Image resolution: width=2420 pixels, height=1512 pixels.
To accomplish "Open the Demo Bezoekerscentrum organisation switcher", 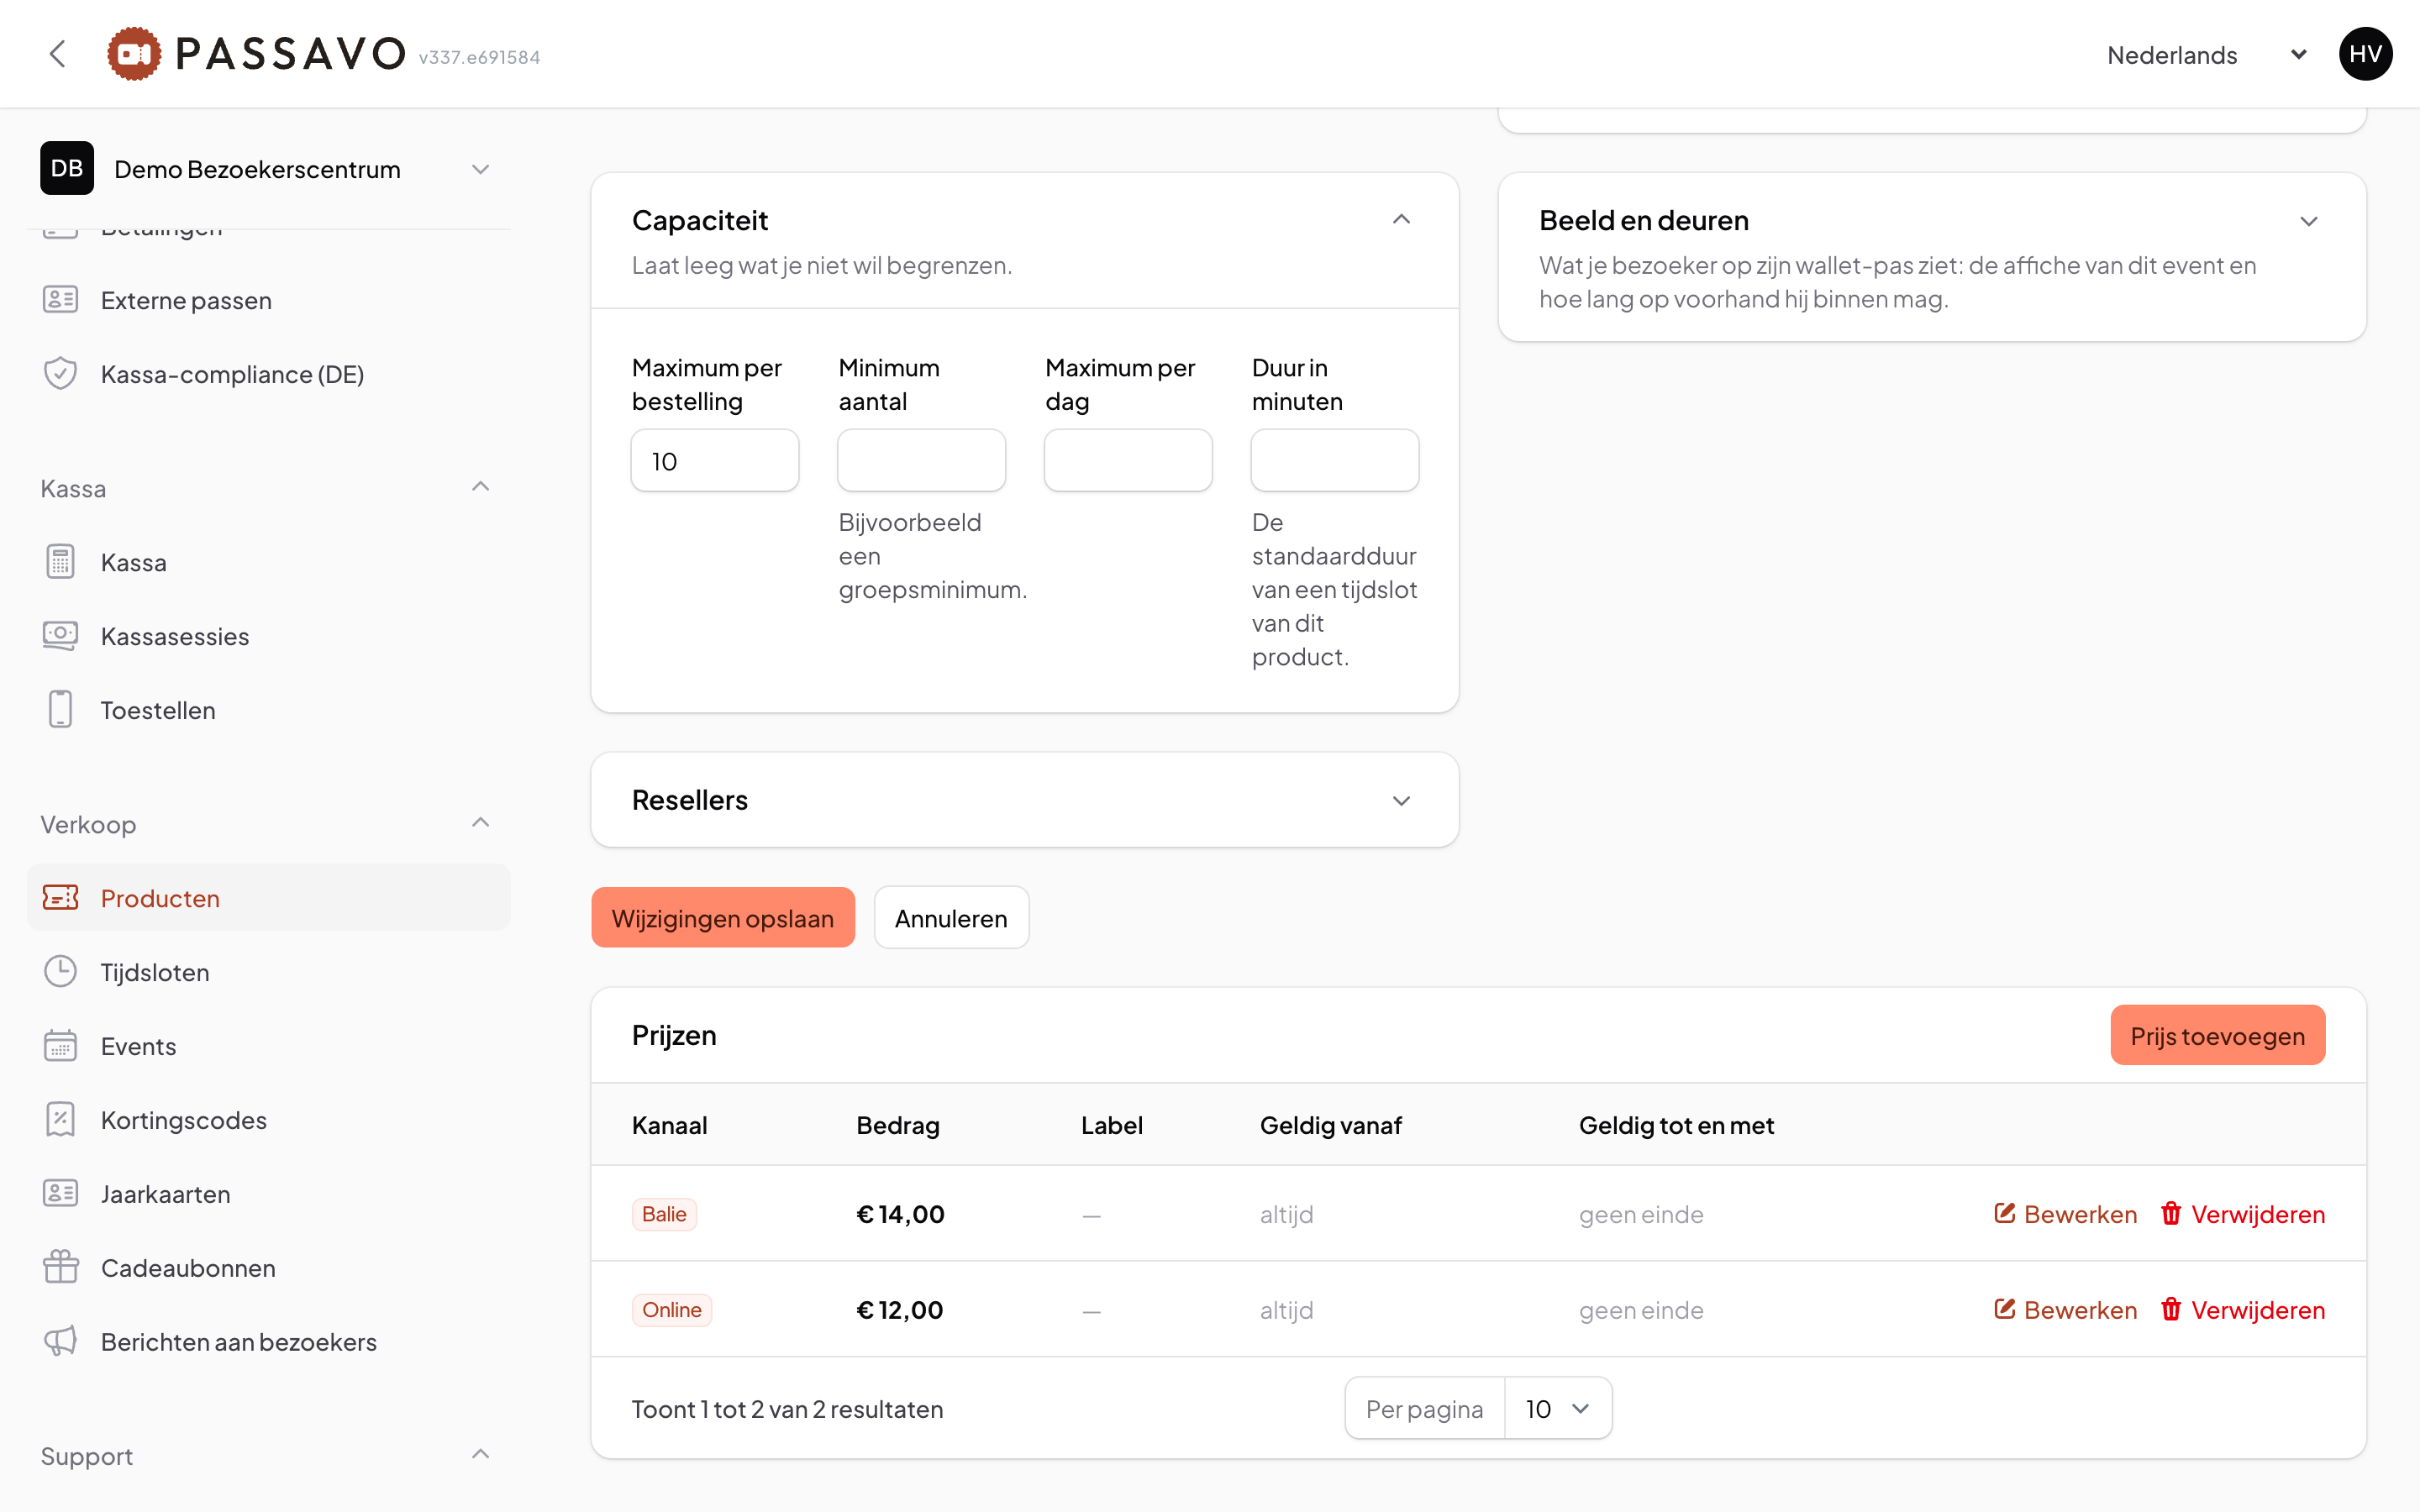I will (268, 168).
